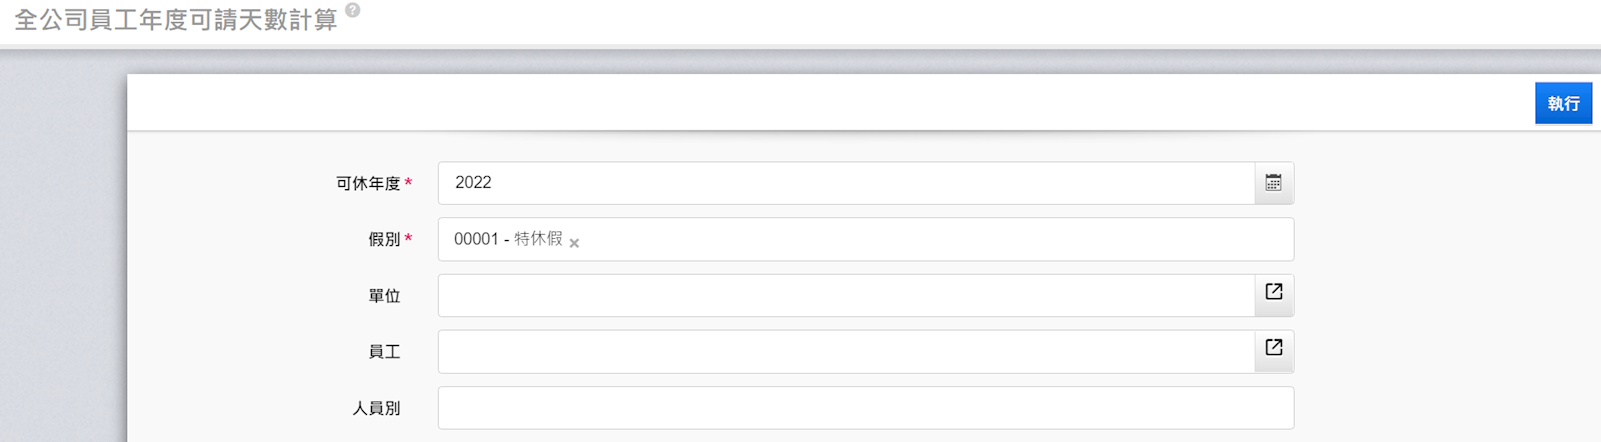Click the red asterisk next to 可休年度

click(408, 182)
